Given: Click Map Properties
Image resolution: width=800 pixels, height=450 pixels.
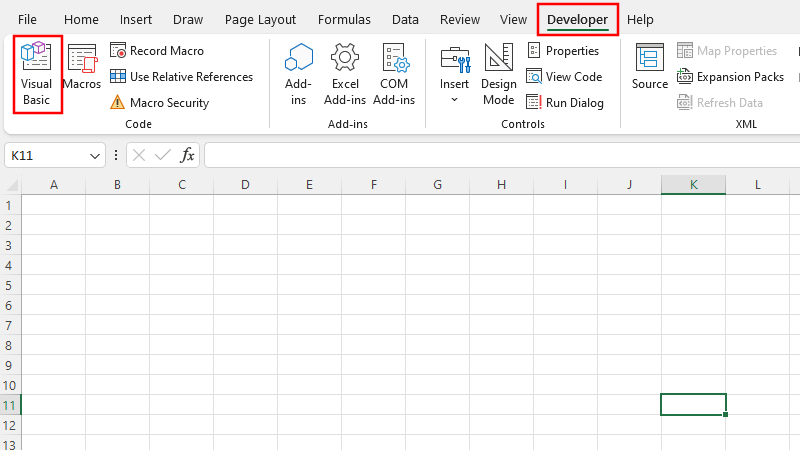Looking at the screenshot, I should tap(727, 51).
